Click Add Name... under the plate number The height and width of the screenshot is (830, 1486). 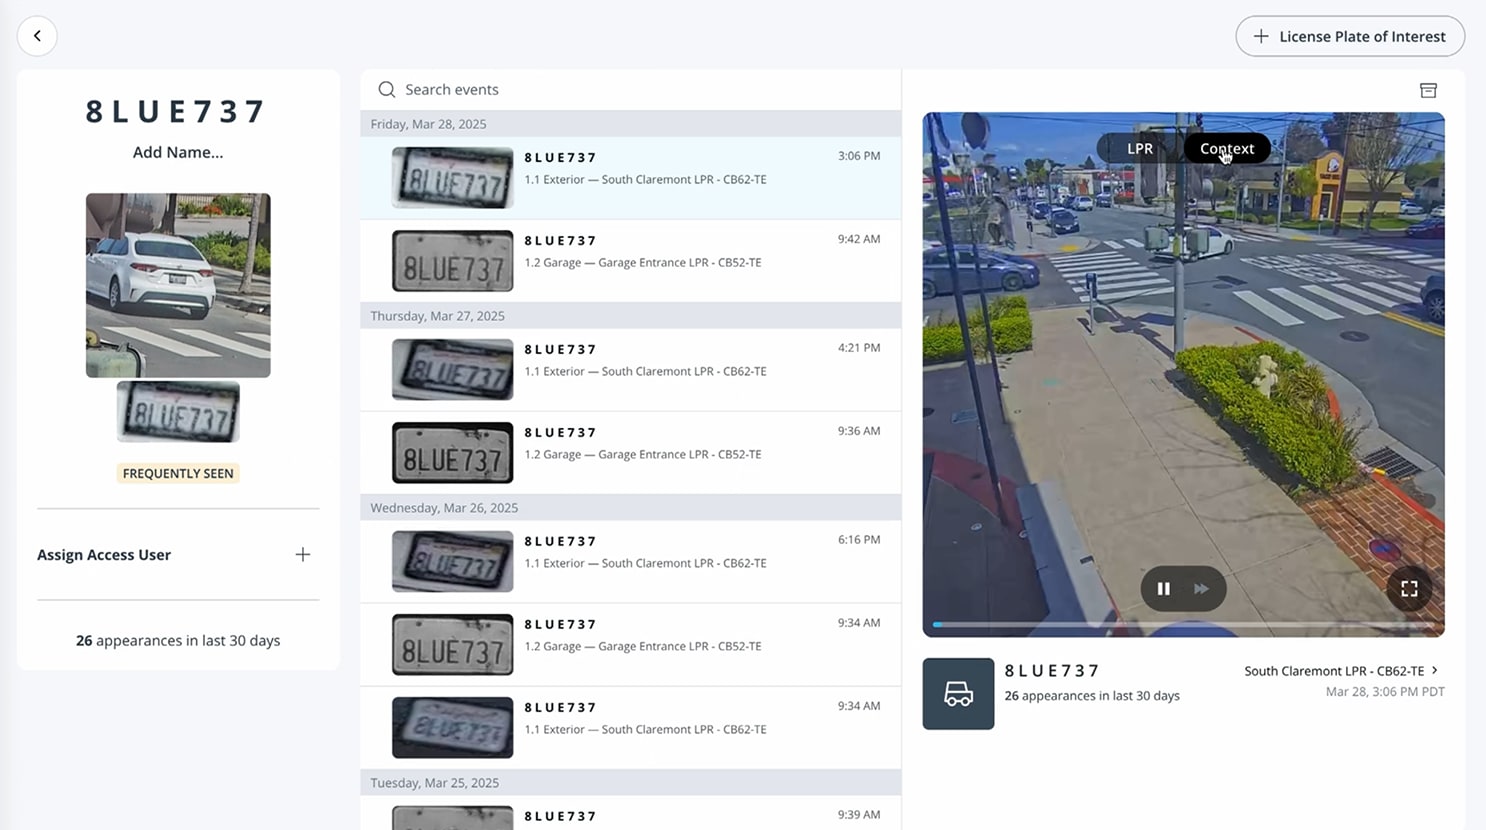coord(178,152)
